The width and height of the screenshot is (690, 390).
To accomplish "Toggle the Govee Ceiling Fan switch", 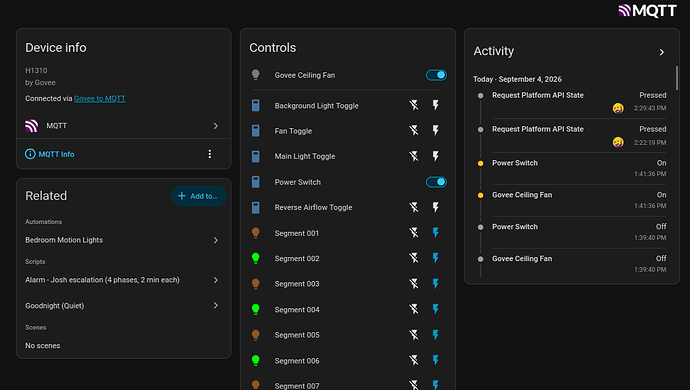I will click(x=436, y=75).
